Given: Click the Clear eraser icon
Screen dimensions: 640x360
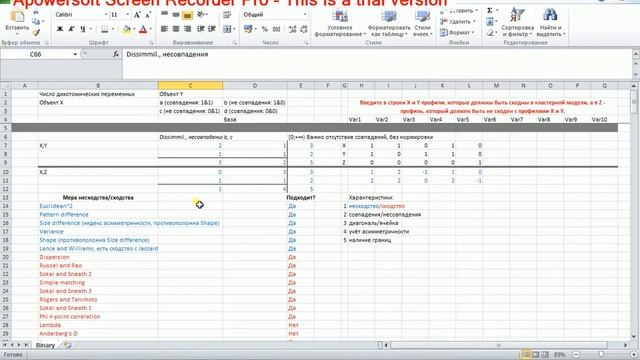Looking at the screenshot, I should (x=490, y=33).
